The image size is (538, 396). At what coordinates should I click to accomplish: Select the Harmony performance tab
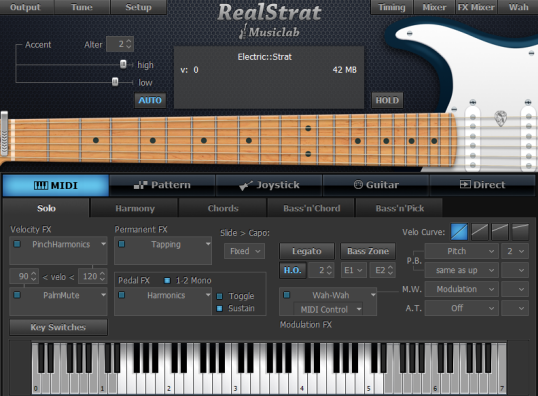click(134, 208)
